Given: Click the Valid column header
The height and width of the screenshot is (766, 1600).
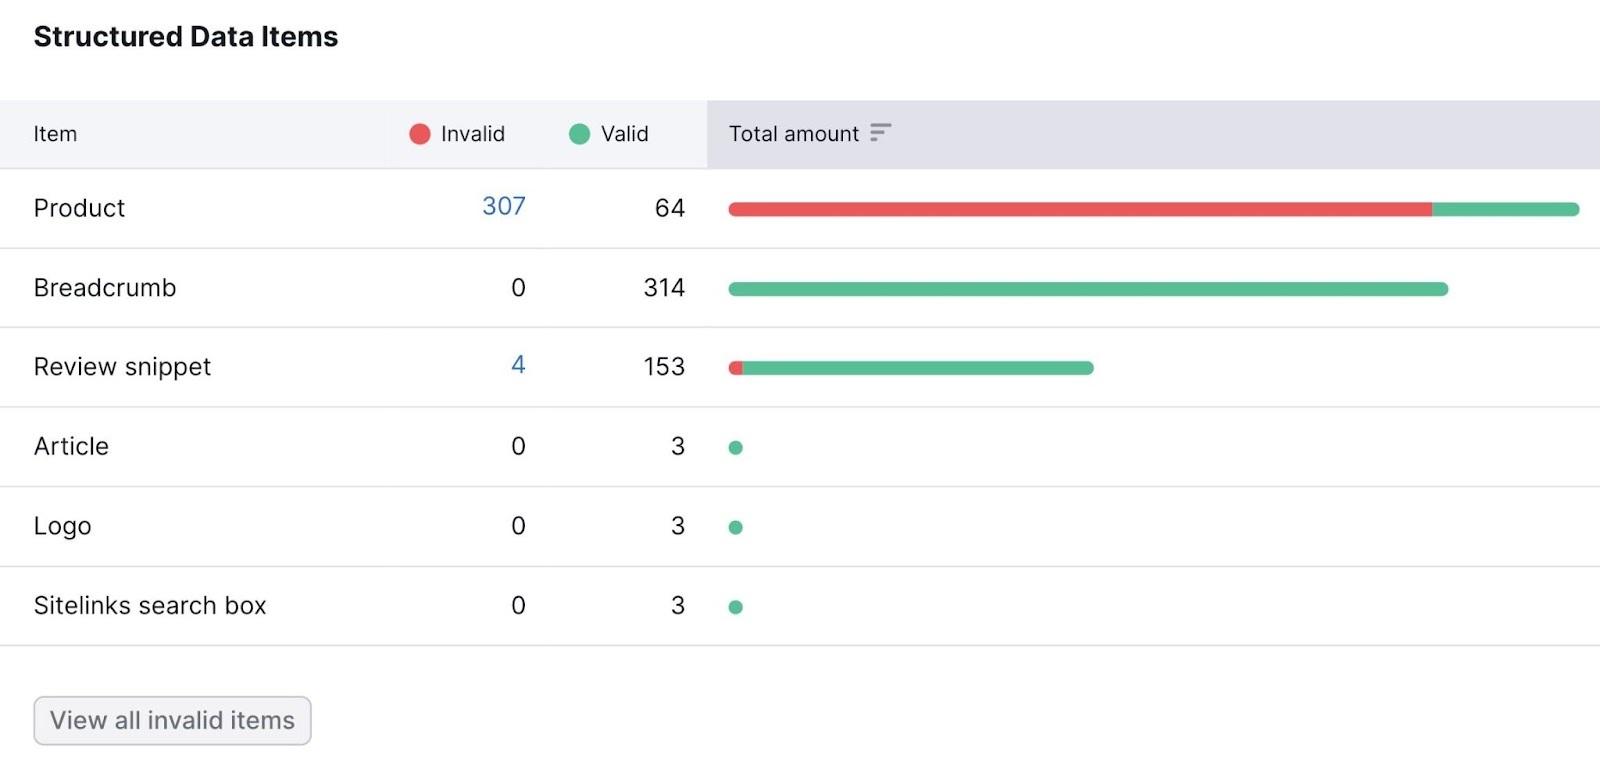Looking at the screenshot, I should (x=624, y=134).
